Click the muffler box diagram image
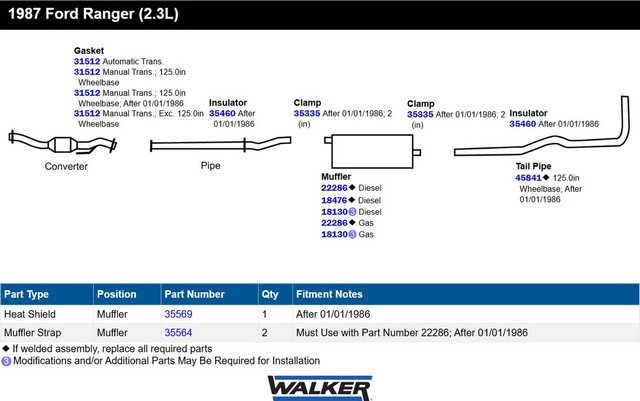 click(372, 151)
